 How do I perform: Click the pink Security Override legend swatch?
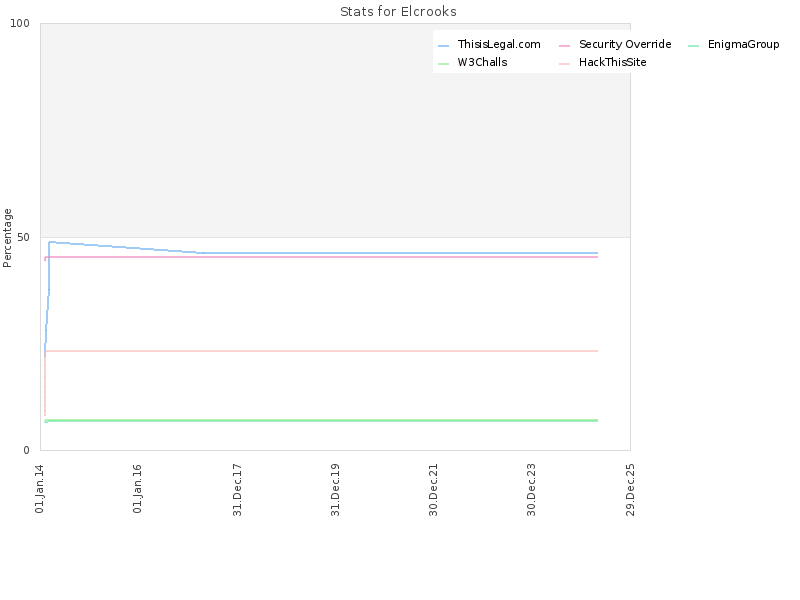[564, 46]
